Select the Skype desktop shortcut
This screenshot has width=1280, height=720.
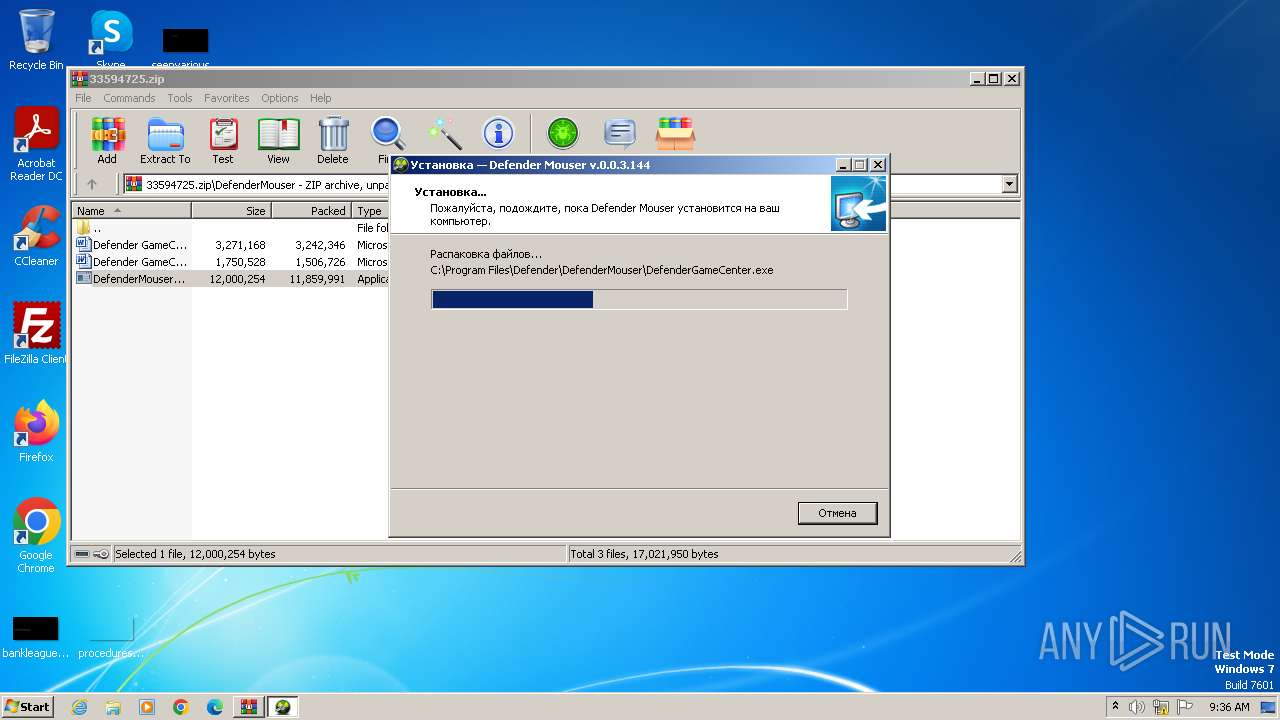point(110,40)
